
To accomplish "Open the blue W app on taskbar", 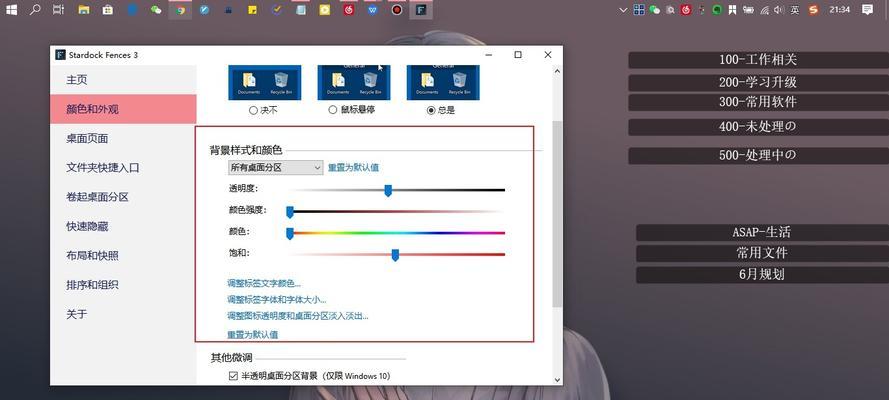I will coord(372,10).
